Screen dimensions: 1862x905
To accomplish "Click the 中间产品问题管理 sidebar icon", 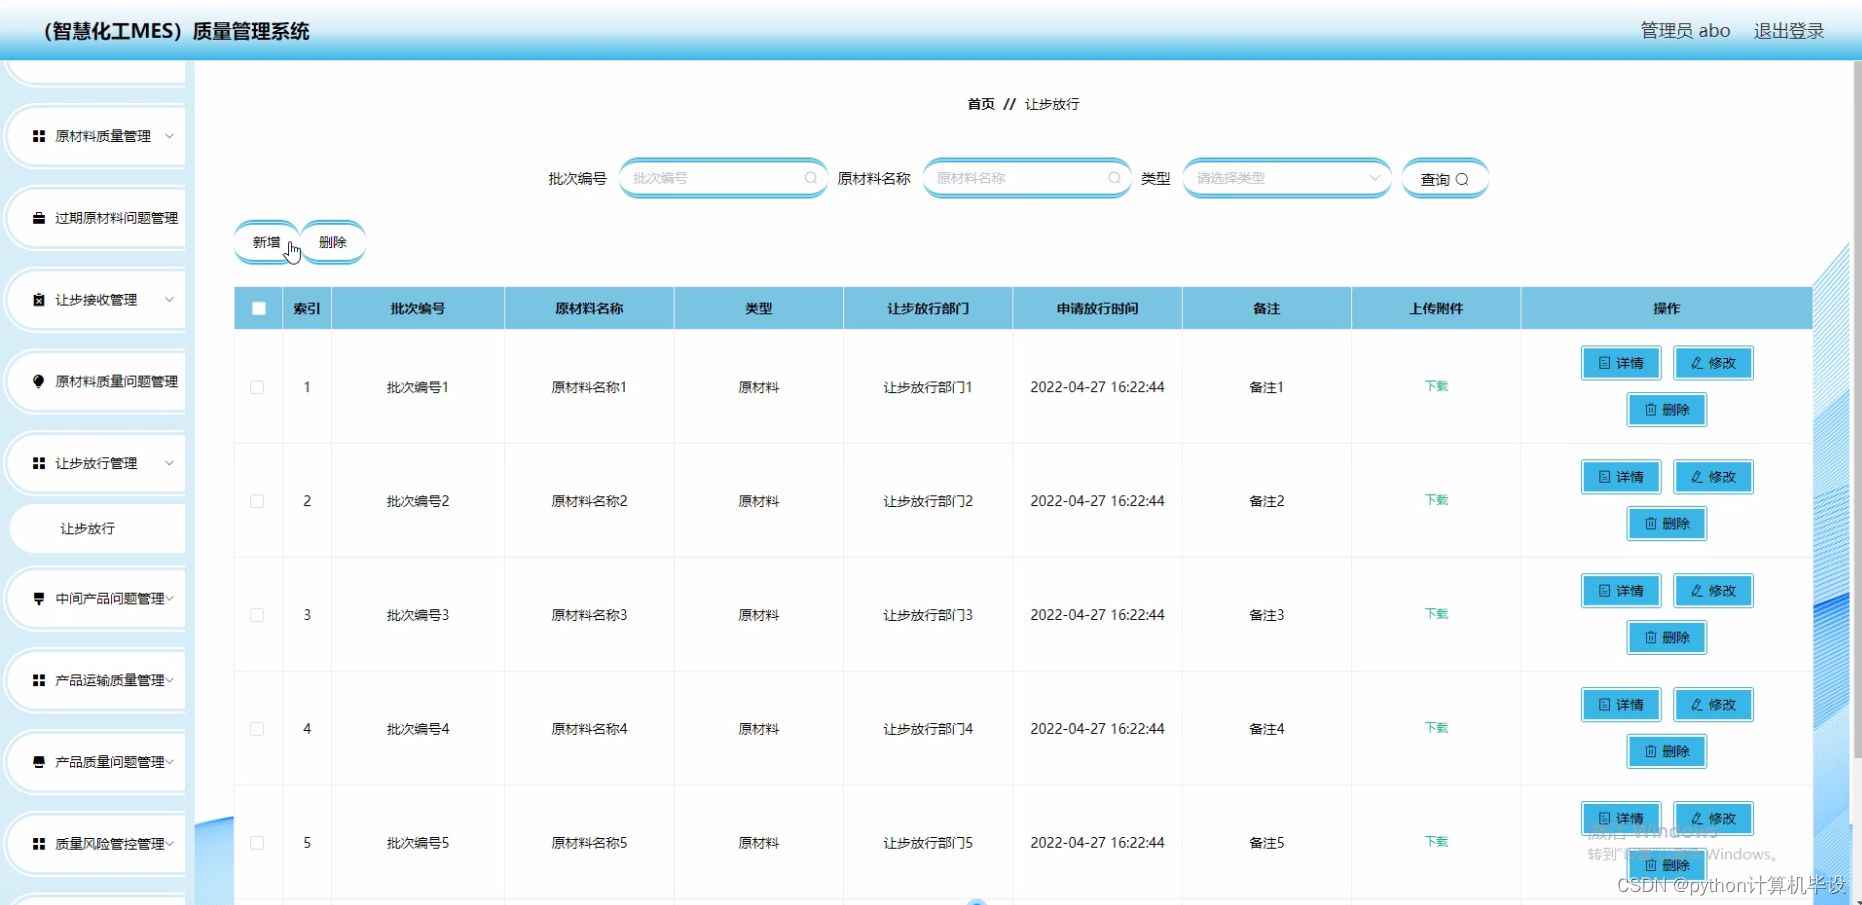I will (x=38, y=598).
